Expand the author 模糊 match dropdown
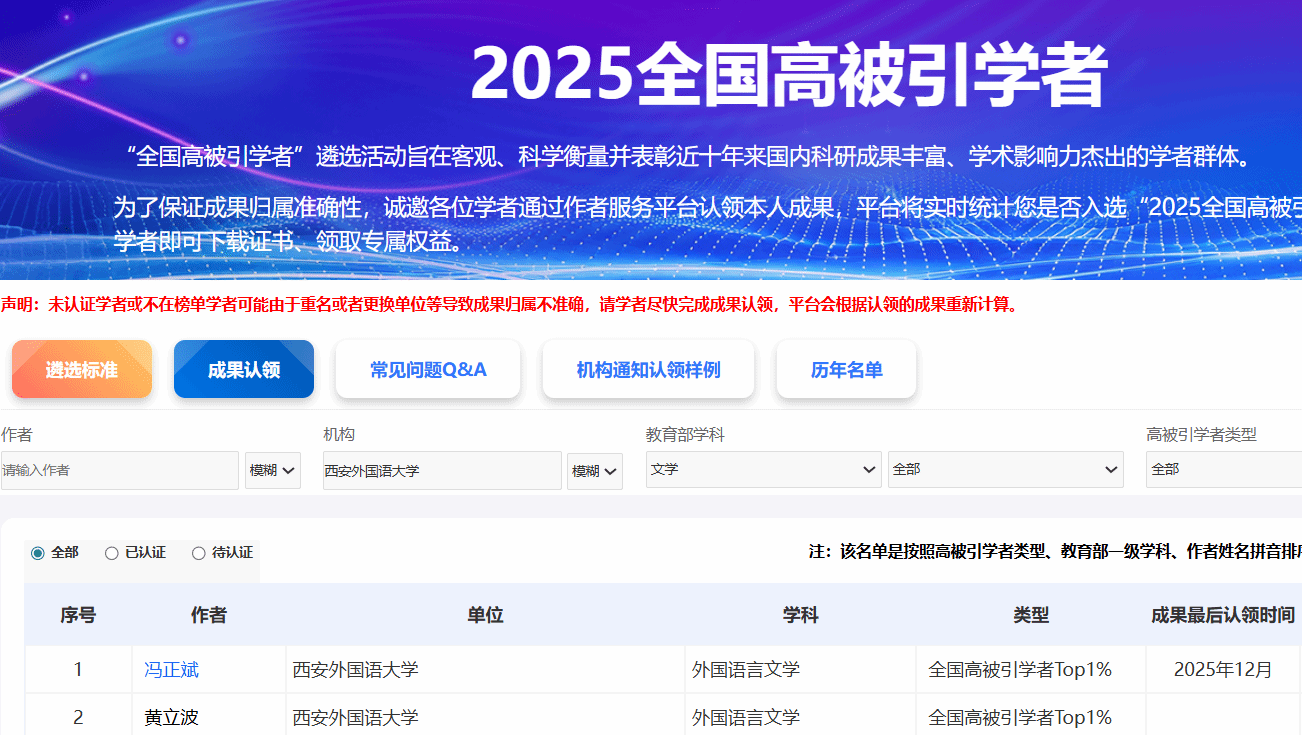The height and width of the screenshot is (735, 1302). [273, 470]
